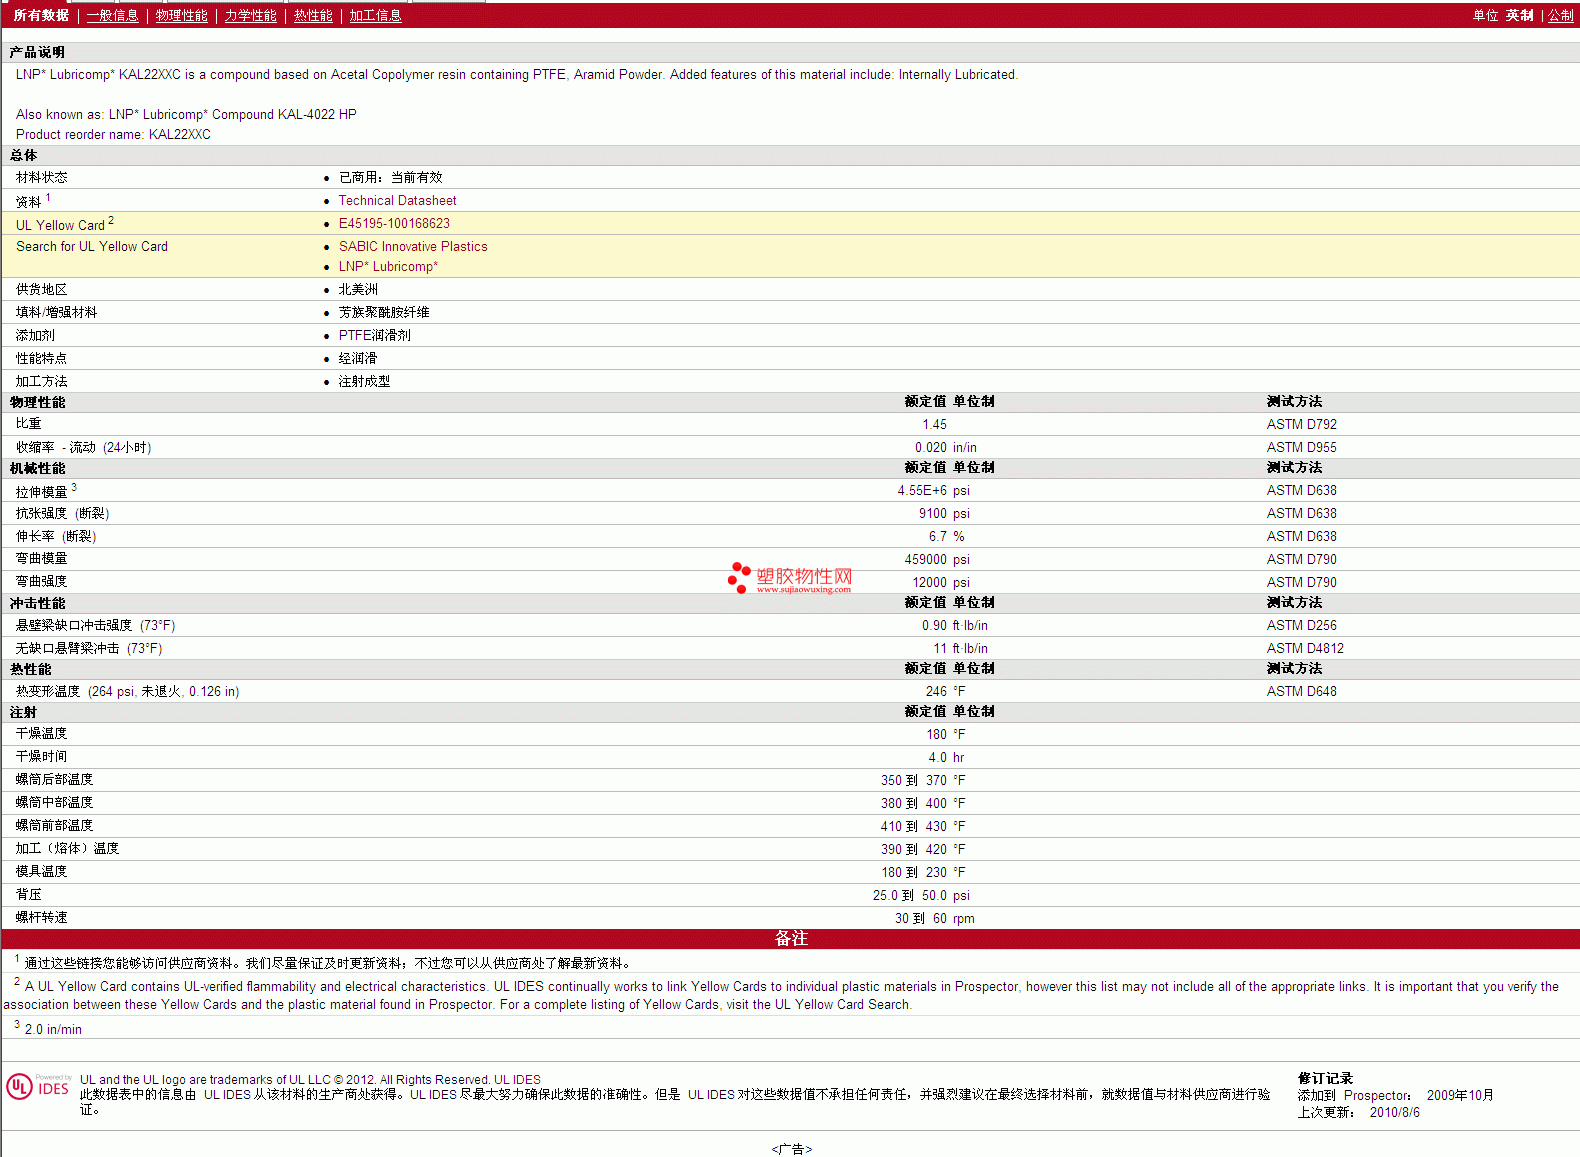Click the 热变形温度 row label
The image size is (1580, 1157).
pyautogui.click(x=127, y=692)
